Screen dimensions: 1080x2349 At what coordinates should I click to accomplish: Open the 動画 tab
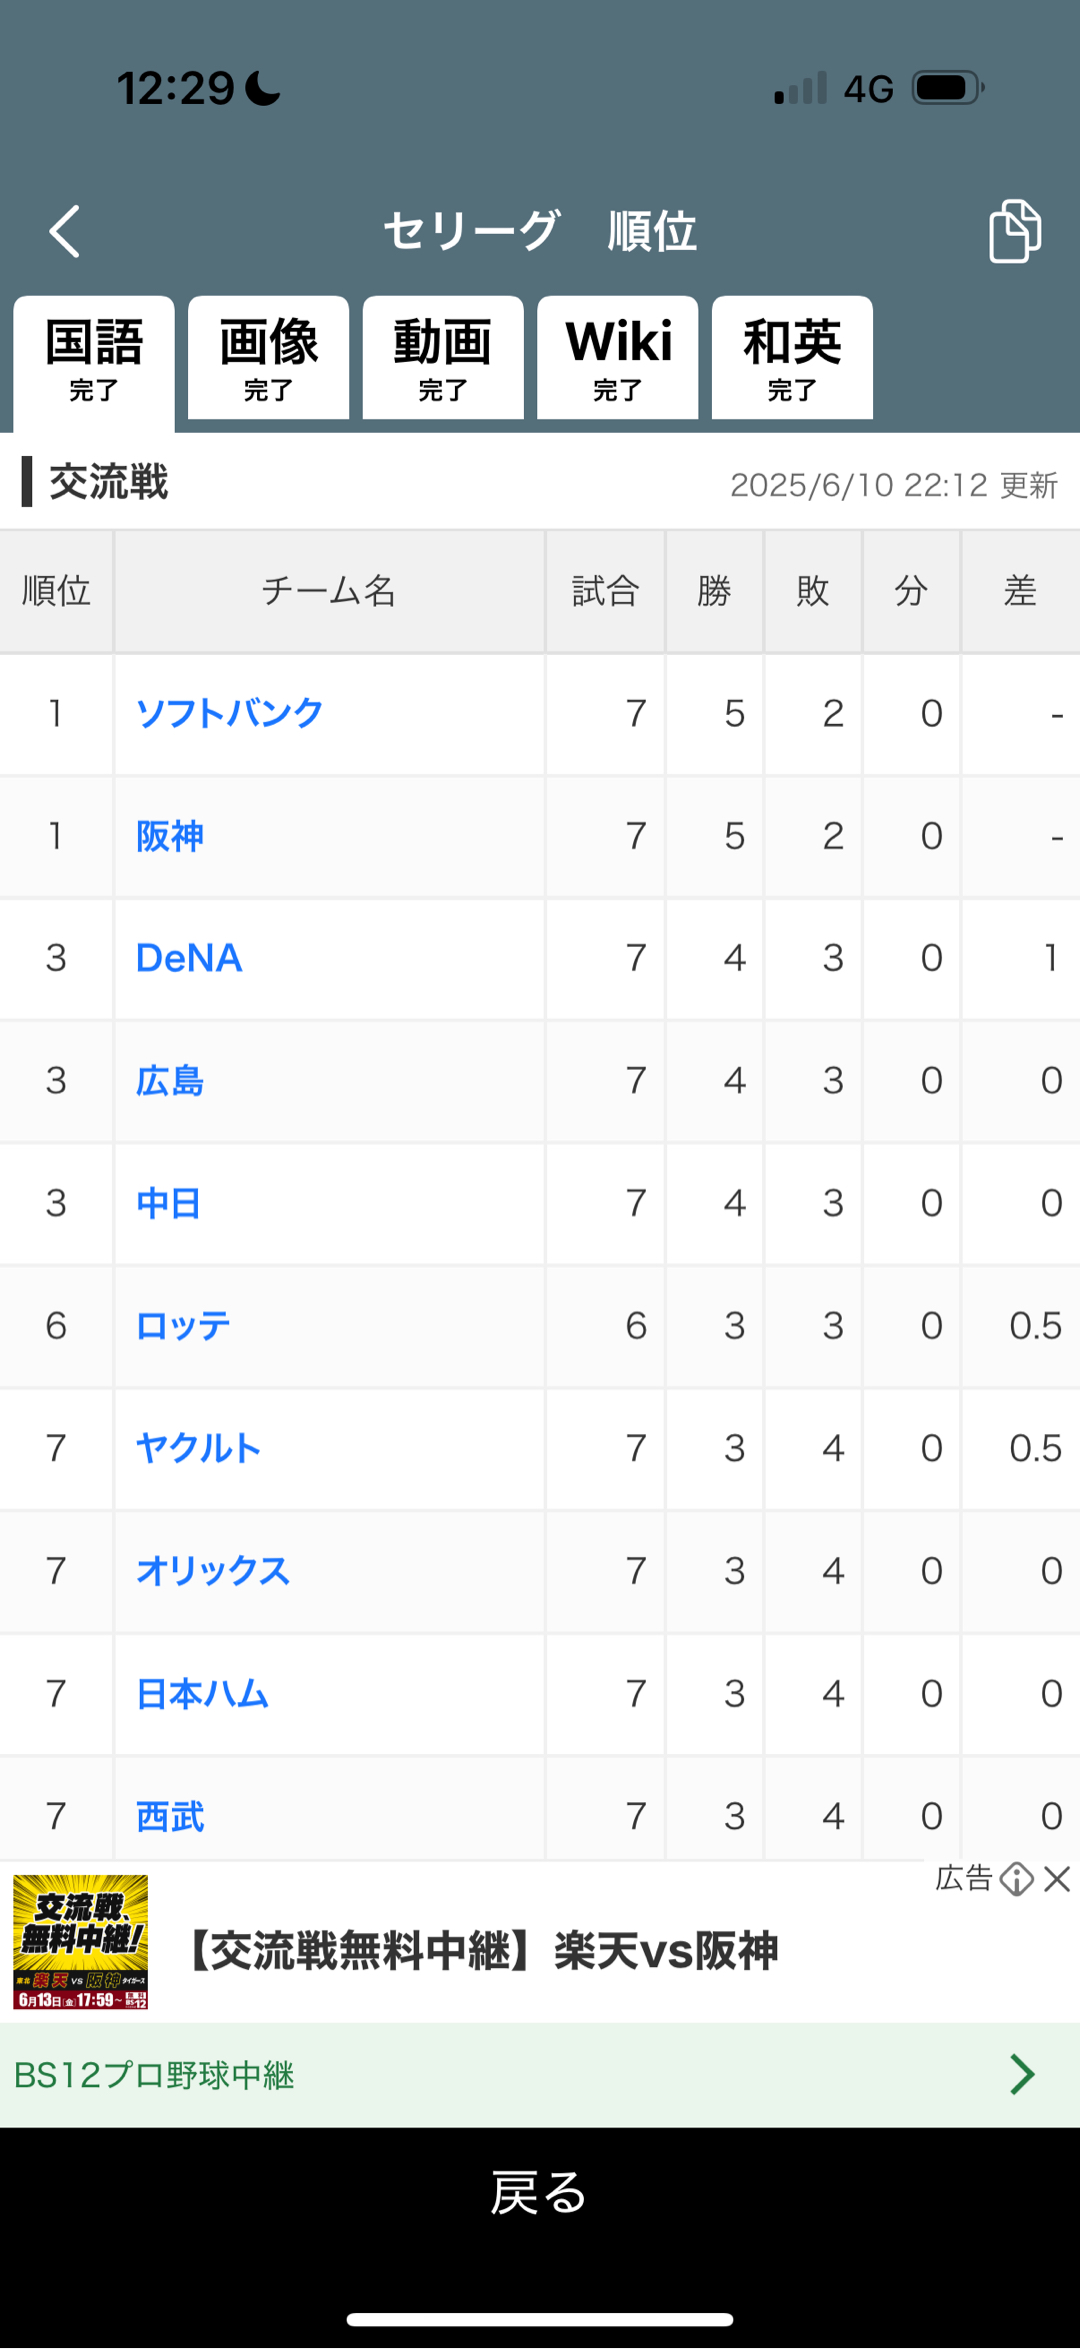[x=443, y=358]
